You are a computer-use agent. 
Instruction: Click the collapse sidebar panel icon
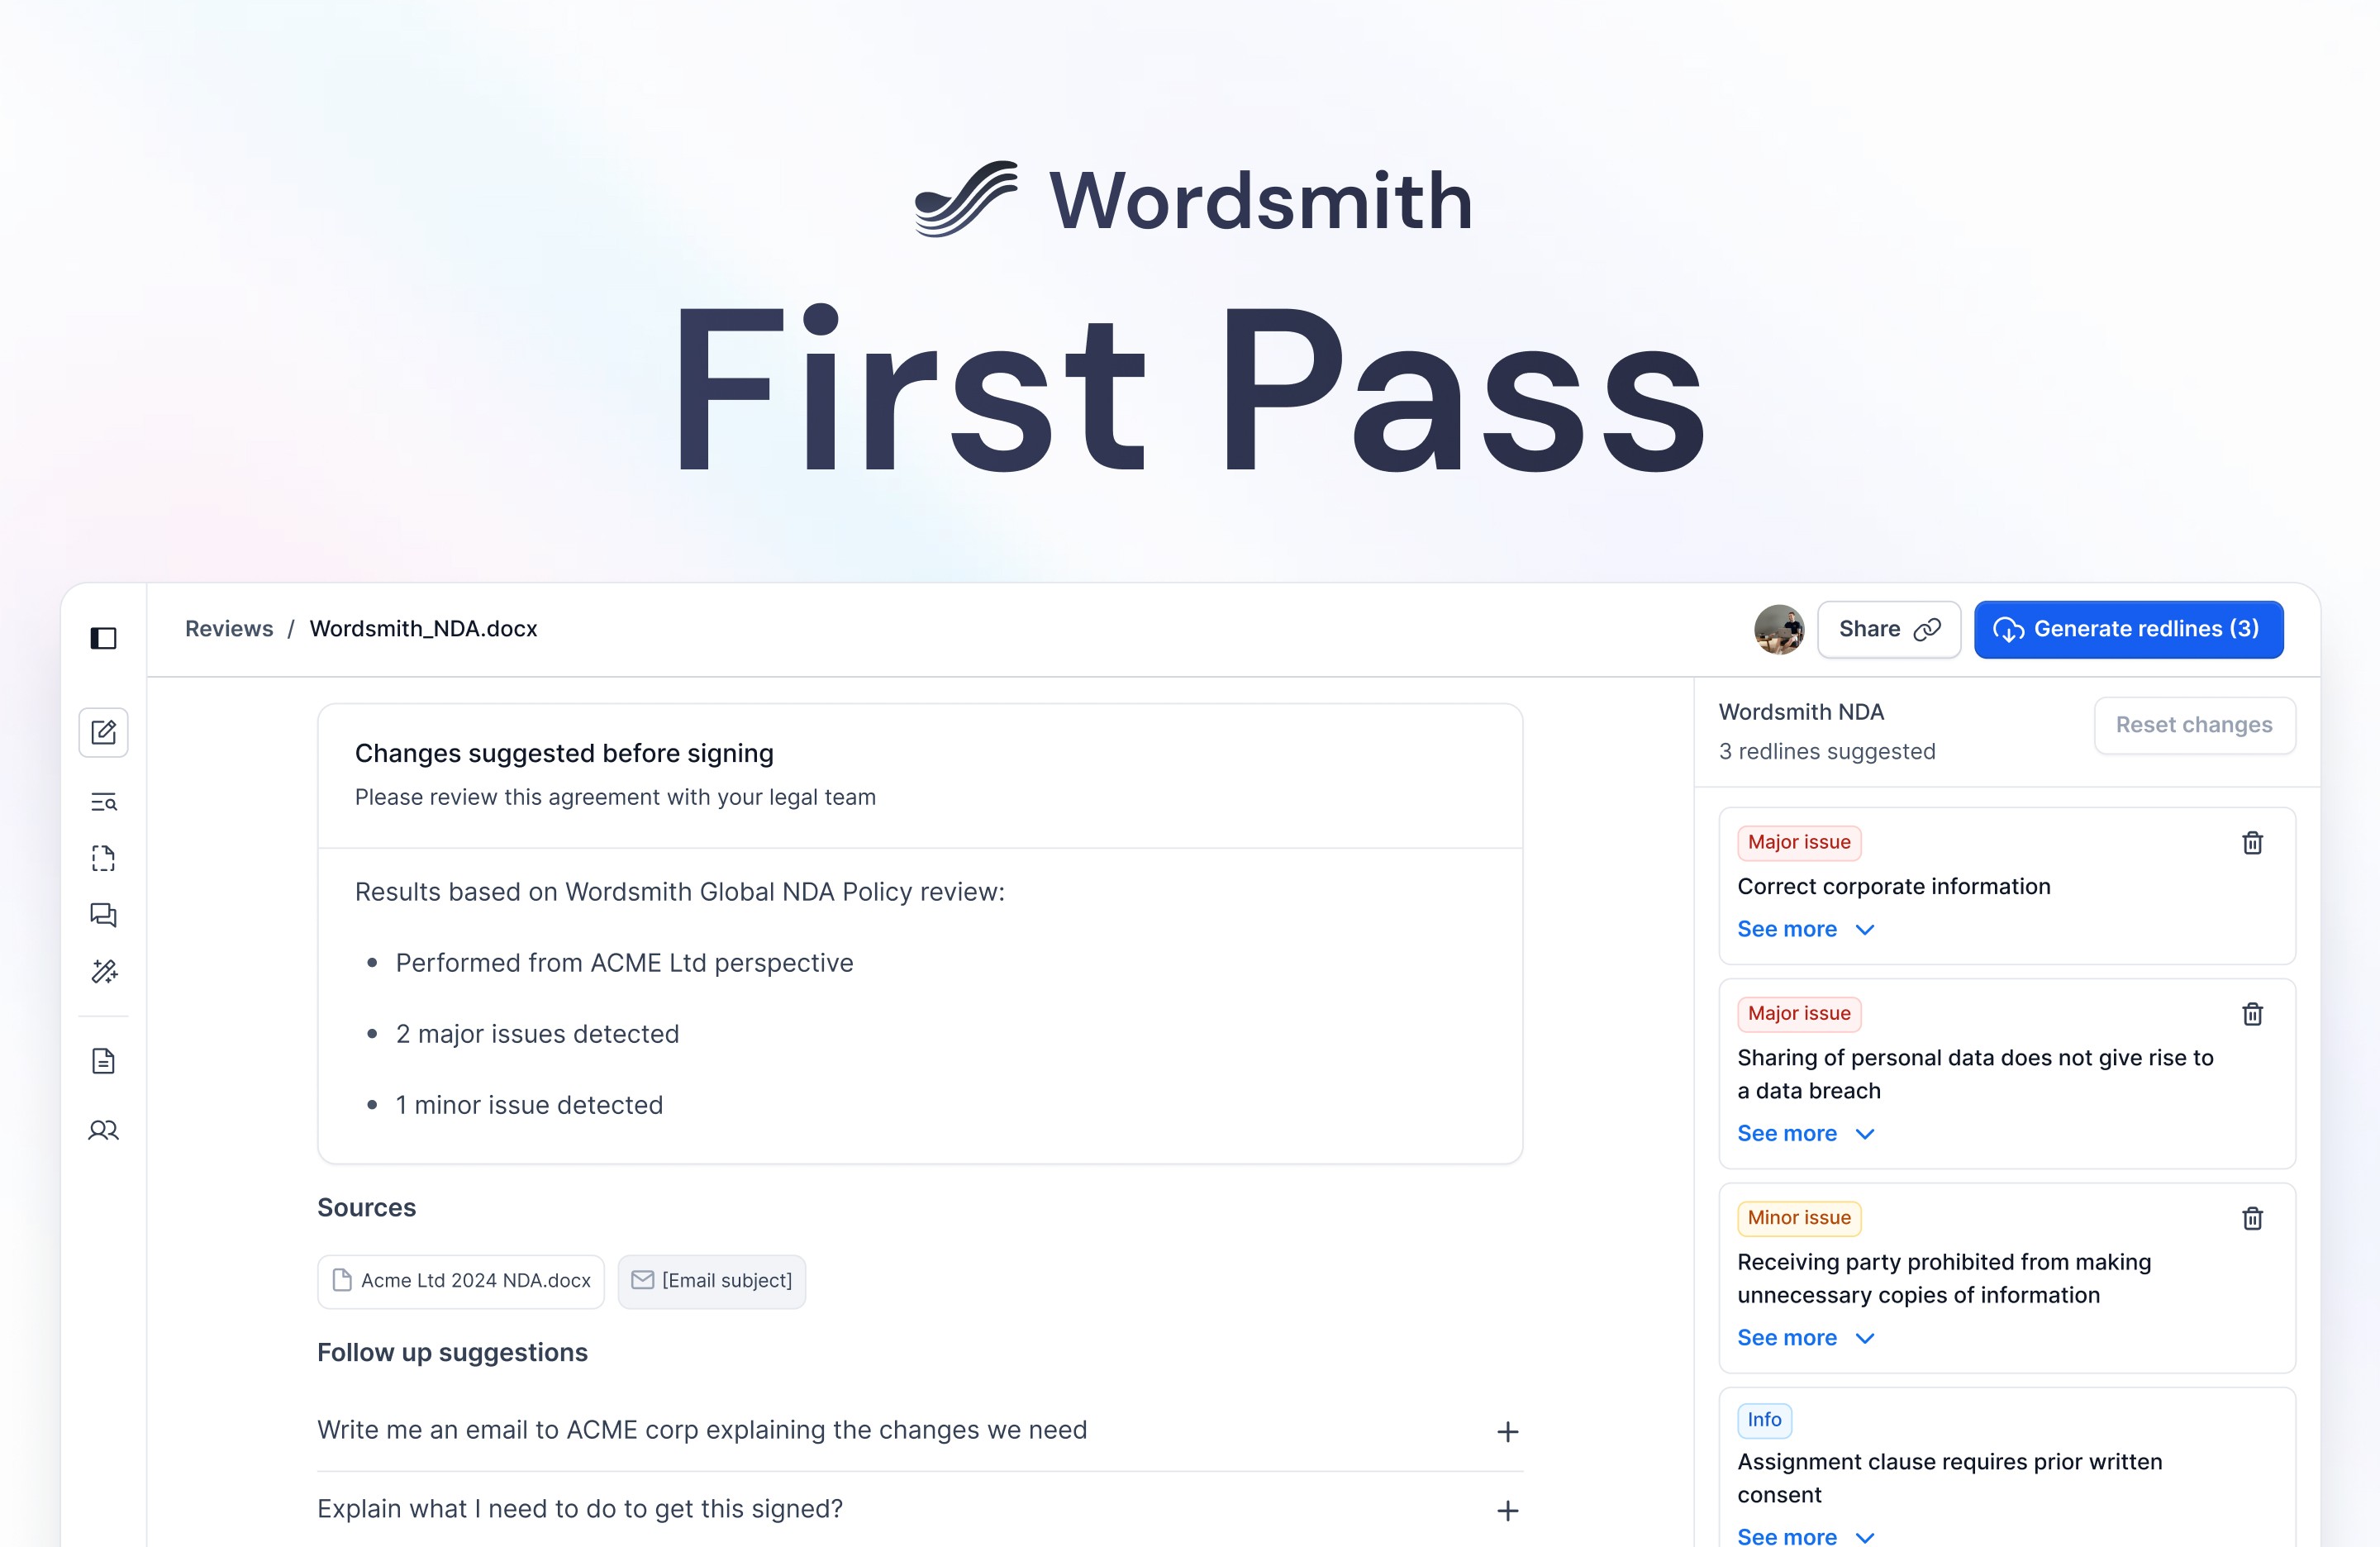point(104,635)
